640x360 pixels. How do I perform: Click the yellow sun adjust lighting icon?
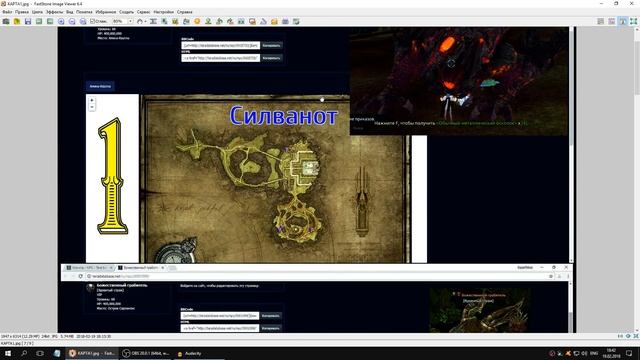click(197, 21)
